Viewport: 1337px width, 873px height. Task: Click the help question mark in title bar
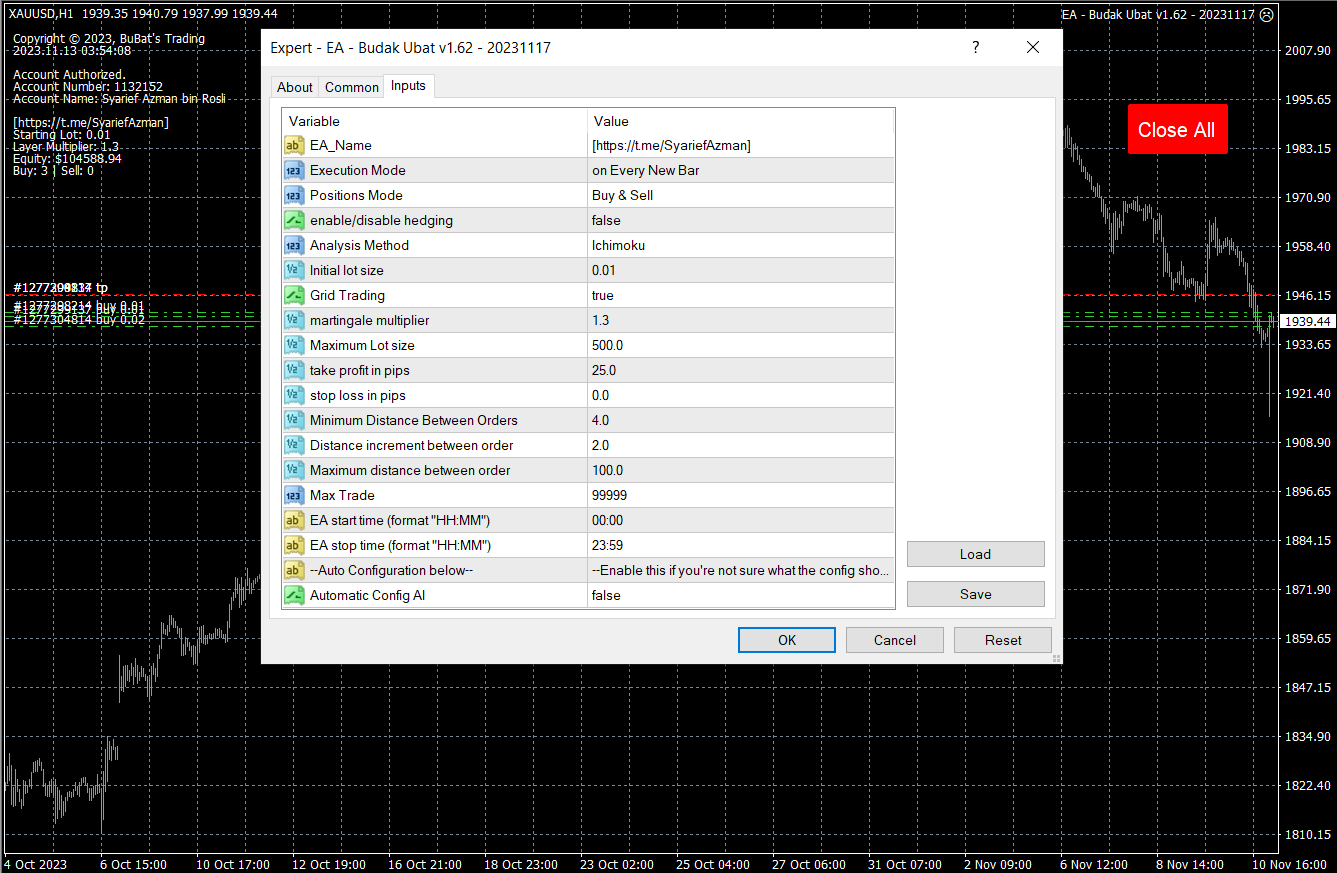click(976, 48)
